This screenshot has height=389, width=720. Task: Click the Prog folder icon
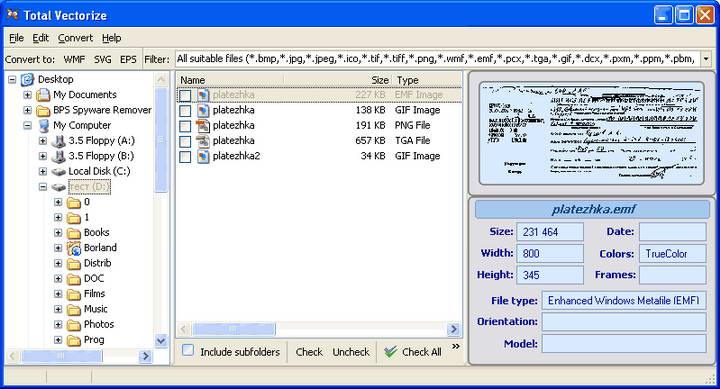coord(74,340)
